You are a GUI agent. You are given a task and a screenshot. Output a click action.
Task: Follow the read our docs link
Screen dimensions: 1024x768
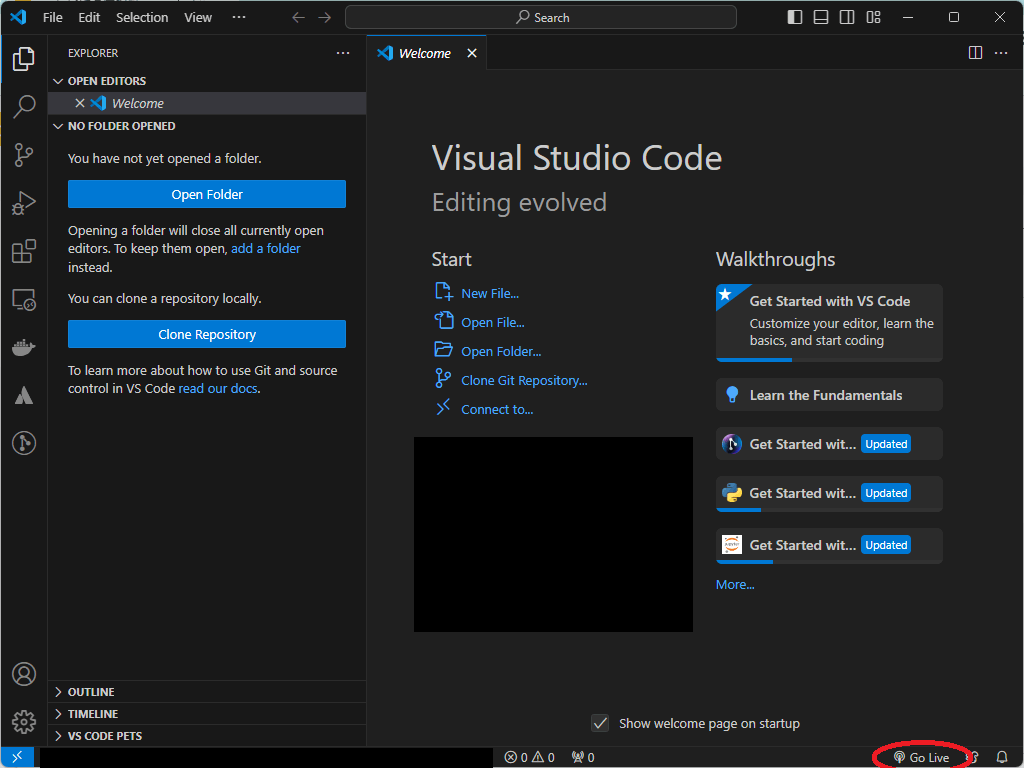tap(218, 389)
